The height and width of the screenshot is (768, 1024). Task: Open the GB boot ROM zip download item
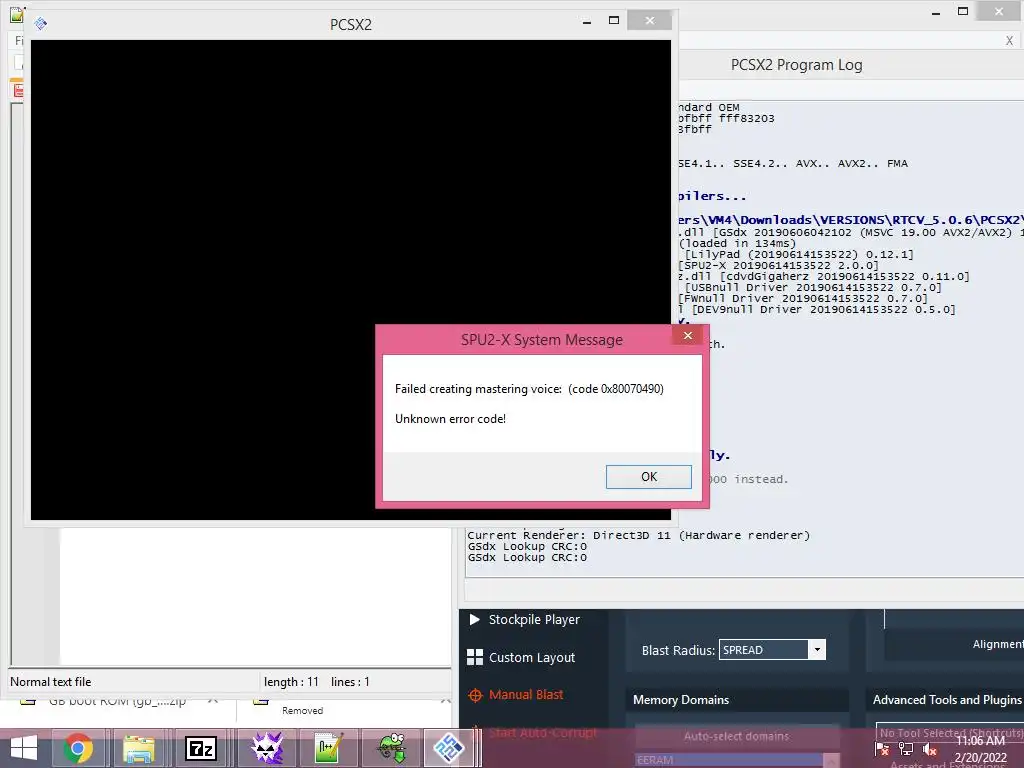click(118, 701)
